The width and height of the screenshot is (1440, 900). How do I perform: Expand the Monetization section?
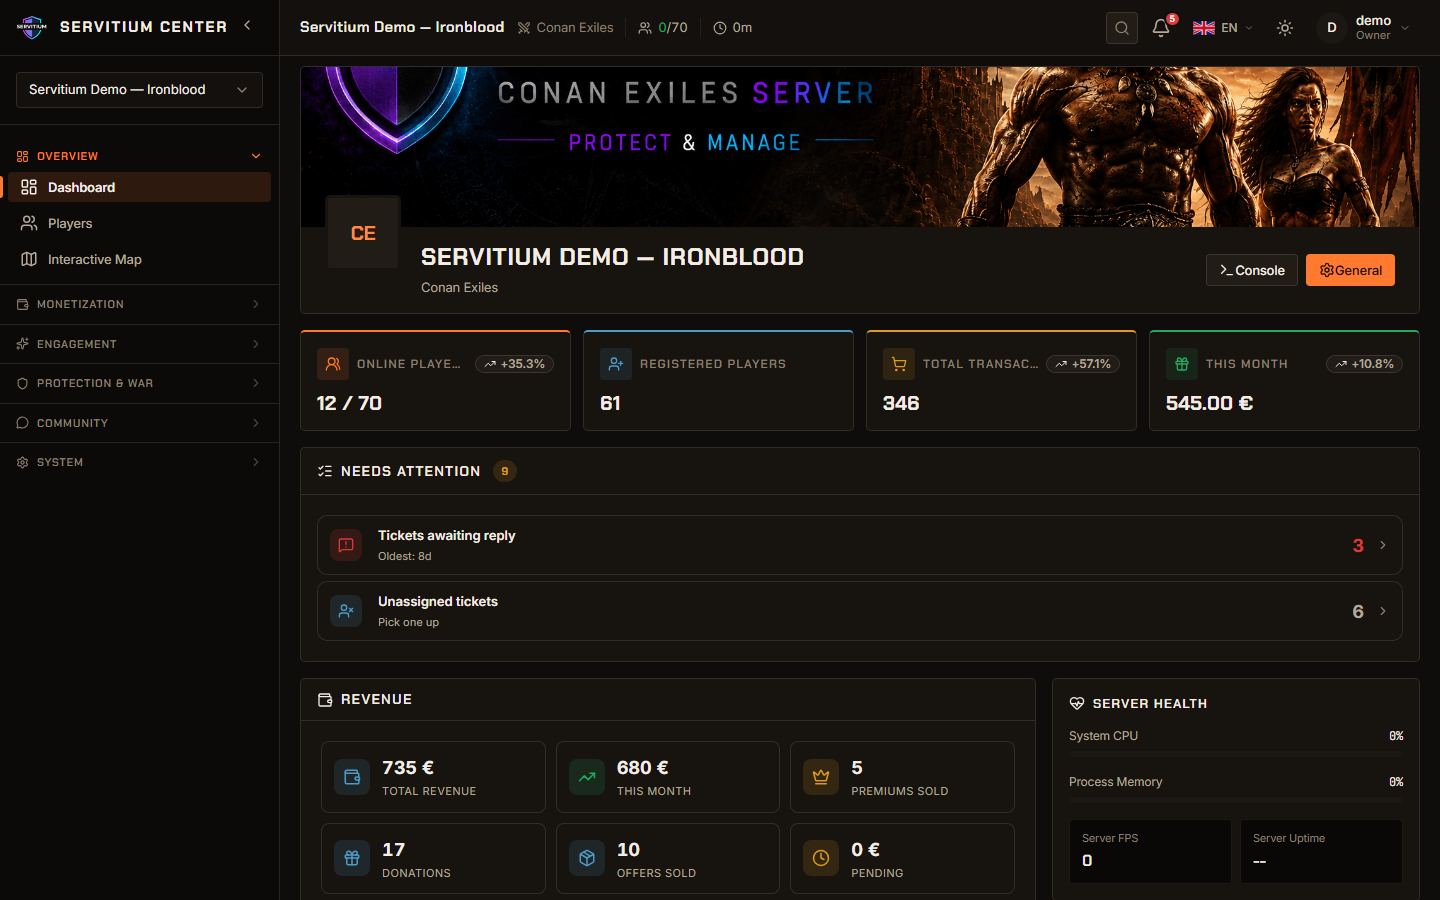[139, 304]
